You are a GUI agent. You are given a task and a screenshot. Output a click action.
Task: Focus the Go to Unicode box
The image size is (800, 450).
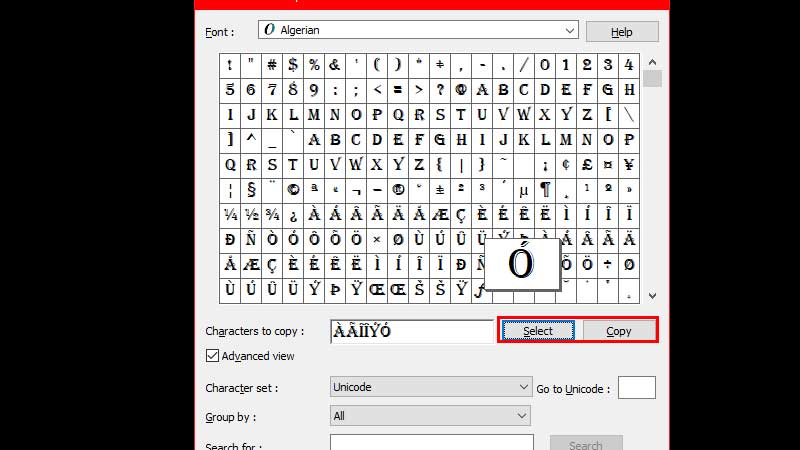pyautogui.click(x=637, y=388)
